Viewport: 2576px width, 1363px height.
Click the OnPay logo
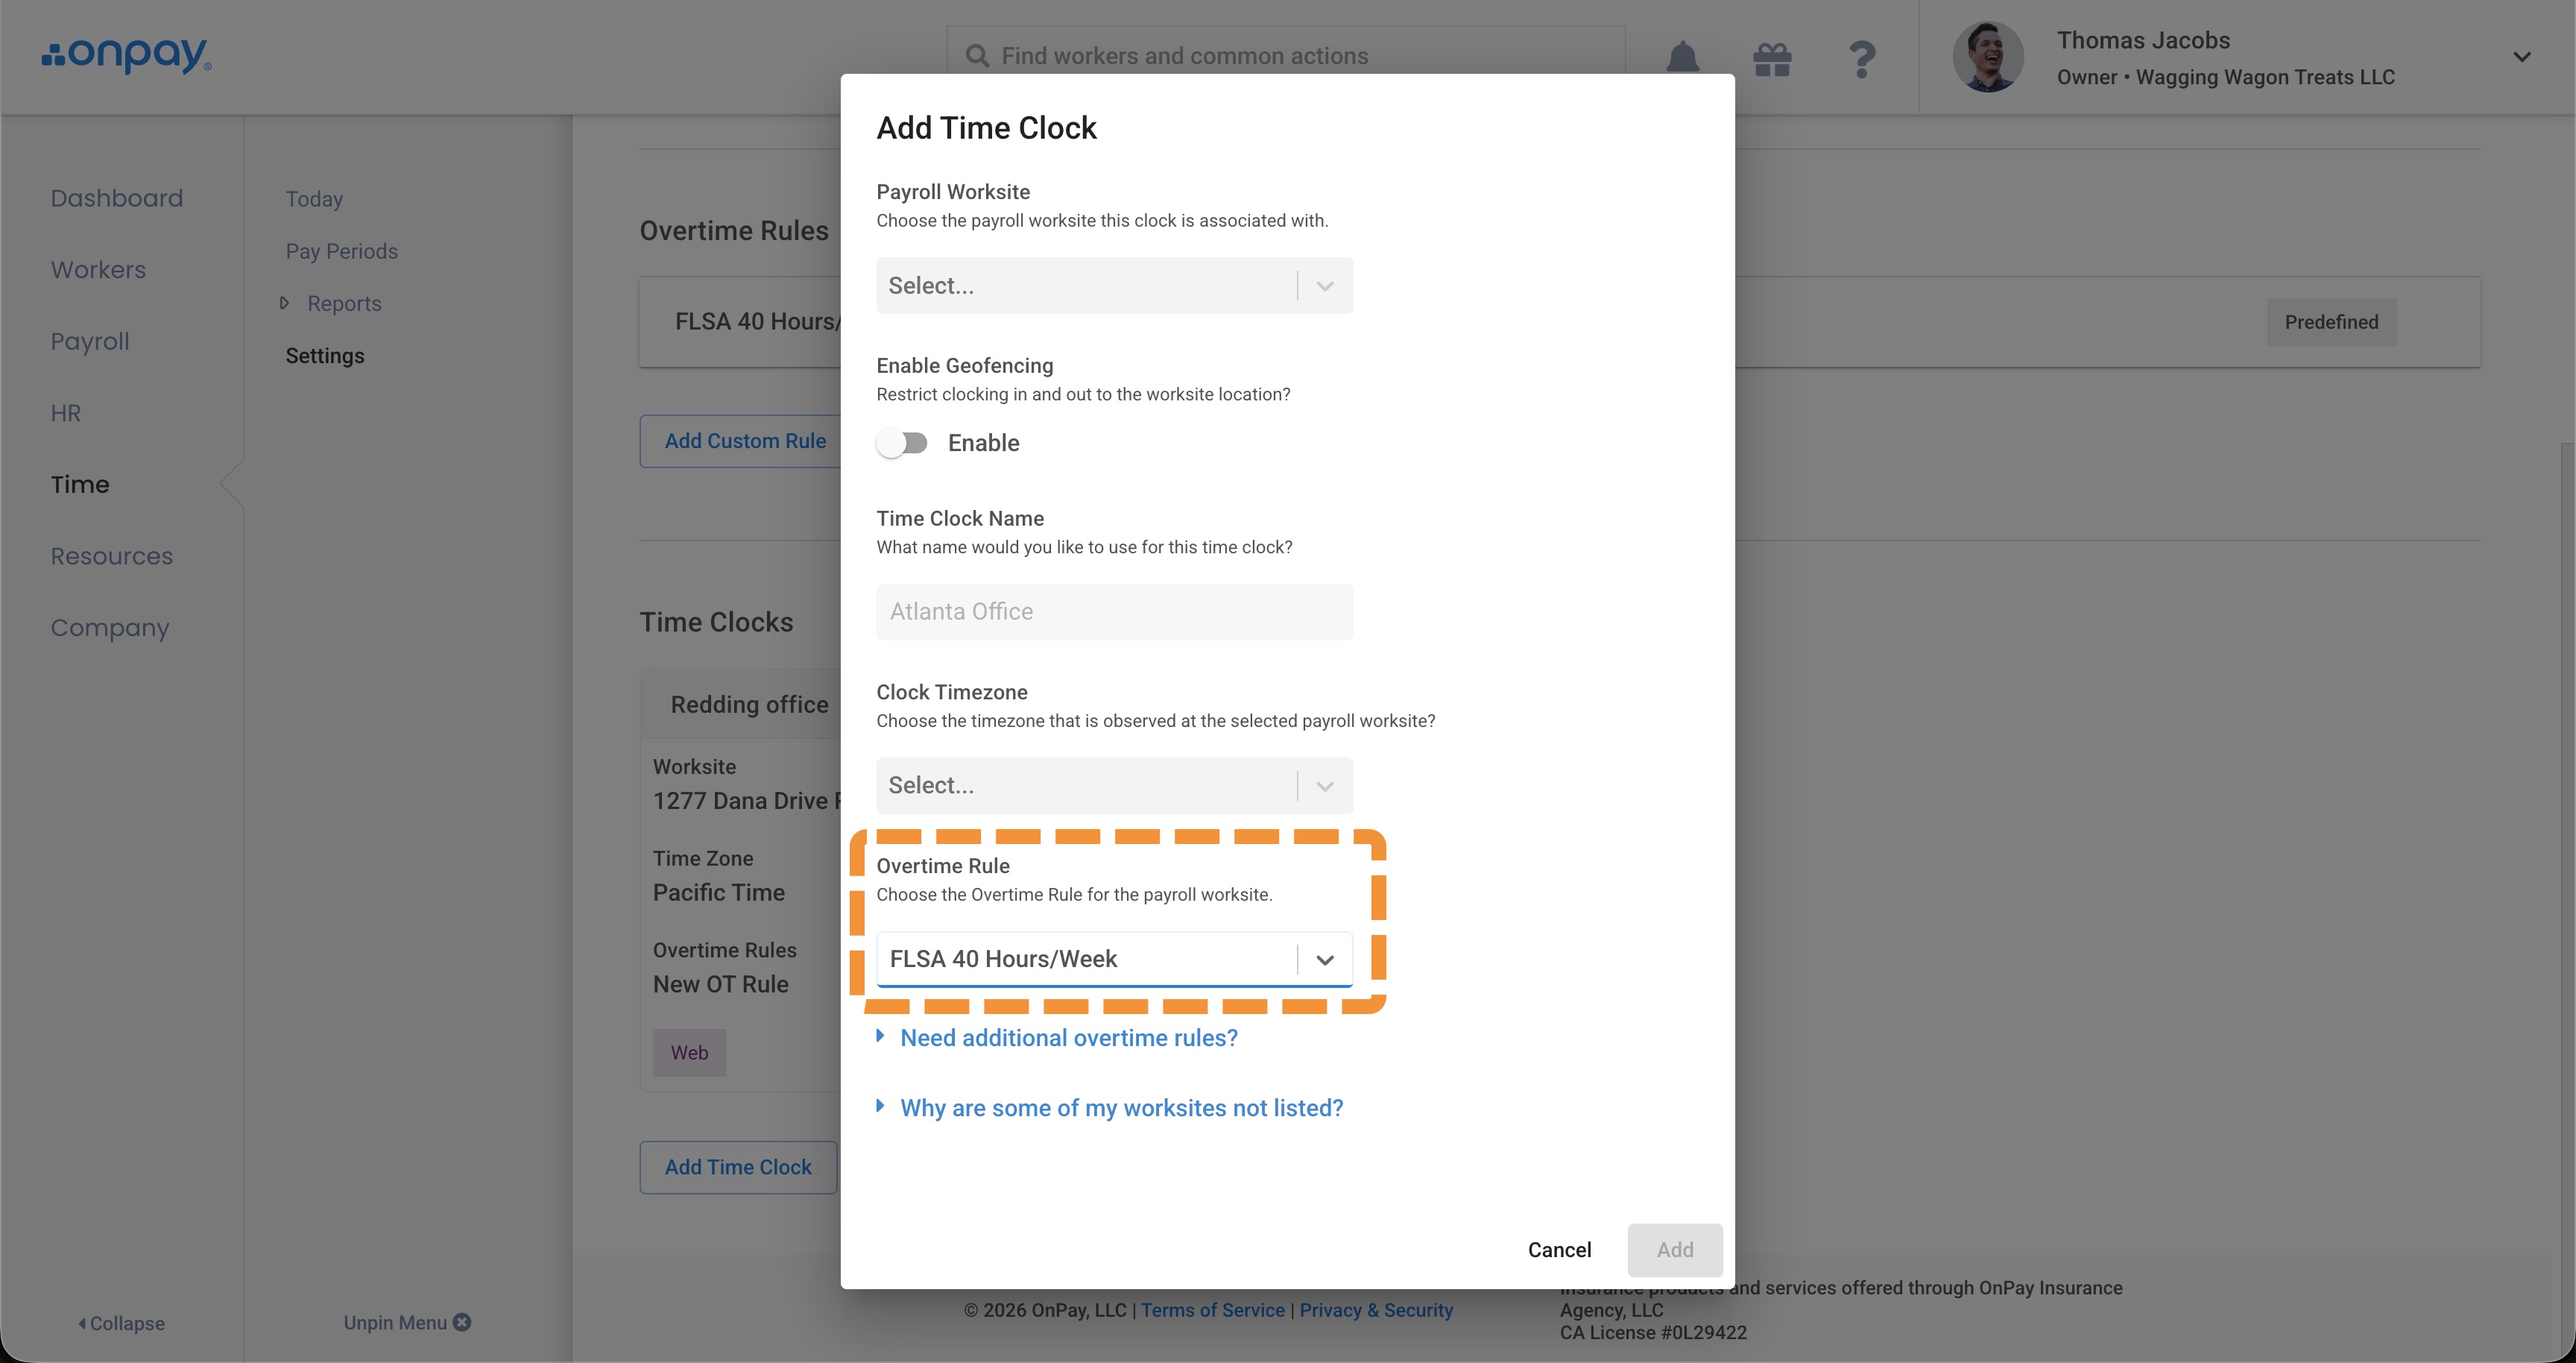tap(126, 56)
